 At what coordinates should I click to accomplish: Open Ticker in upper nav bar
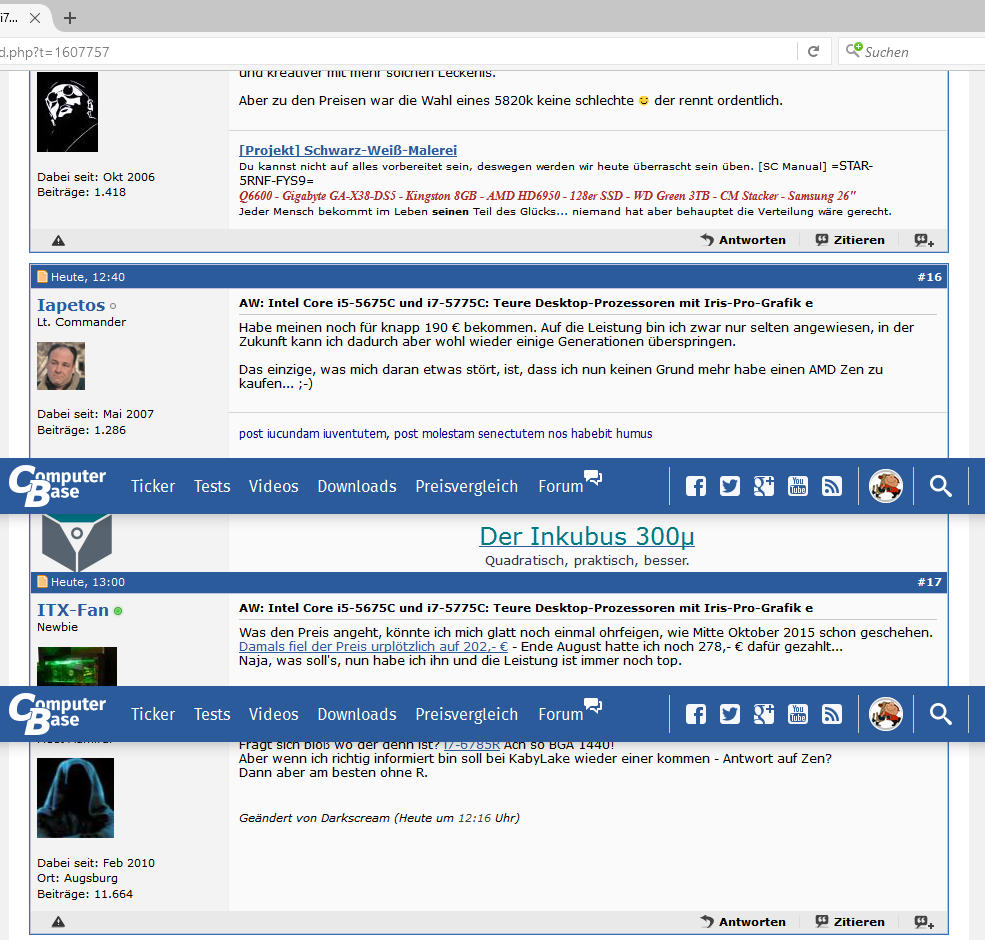click(x=153, y=486)
